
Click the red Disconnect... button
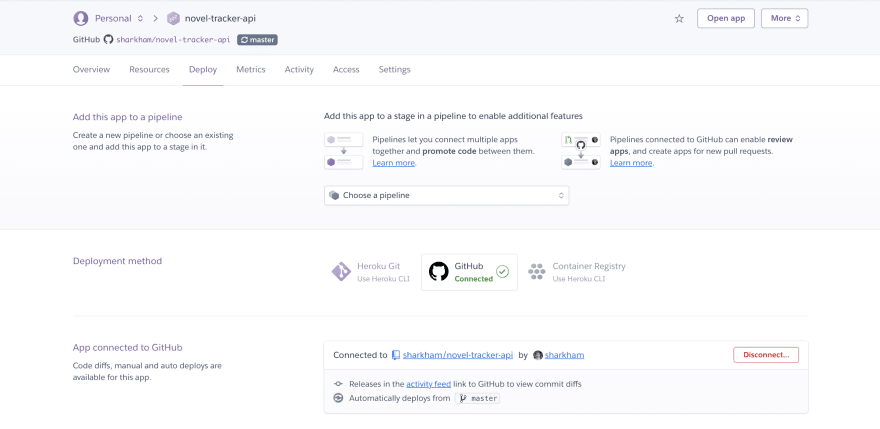pos(766,355)
